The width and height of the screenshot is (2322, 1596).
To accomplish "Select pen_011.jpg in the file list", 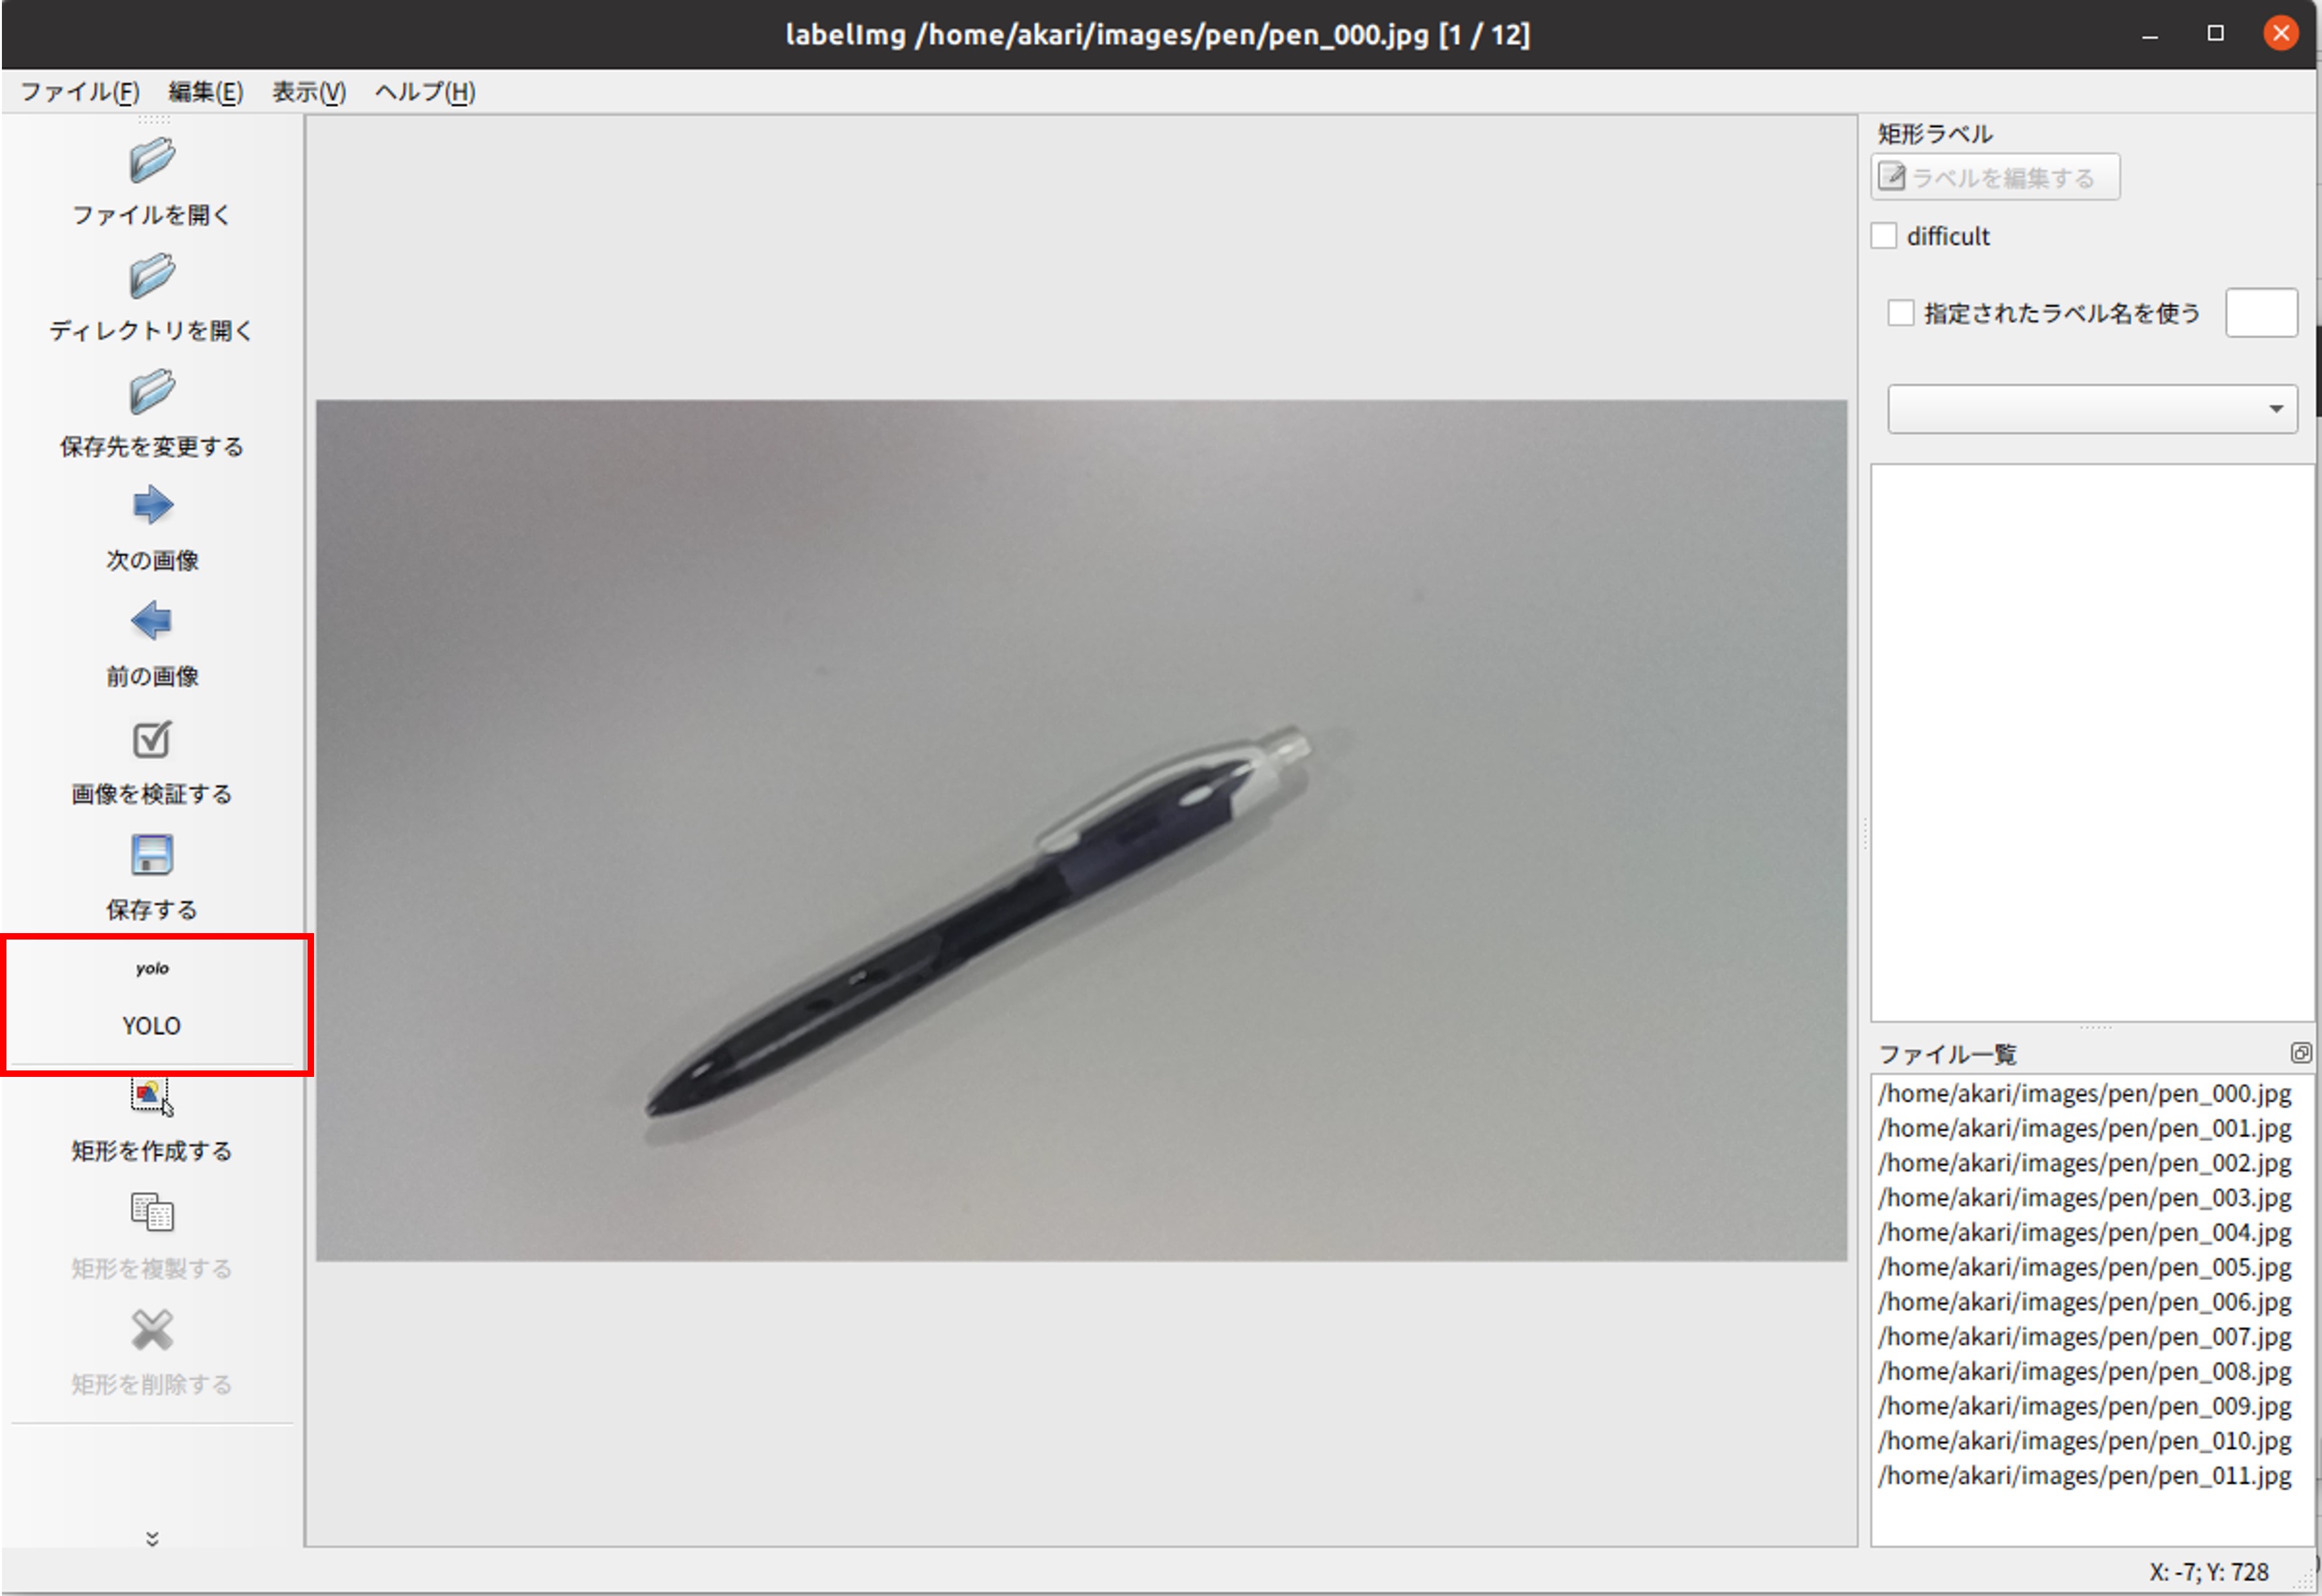I will point(2084,1476).
